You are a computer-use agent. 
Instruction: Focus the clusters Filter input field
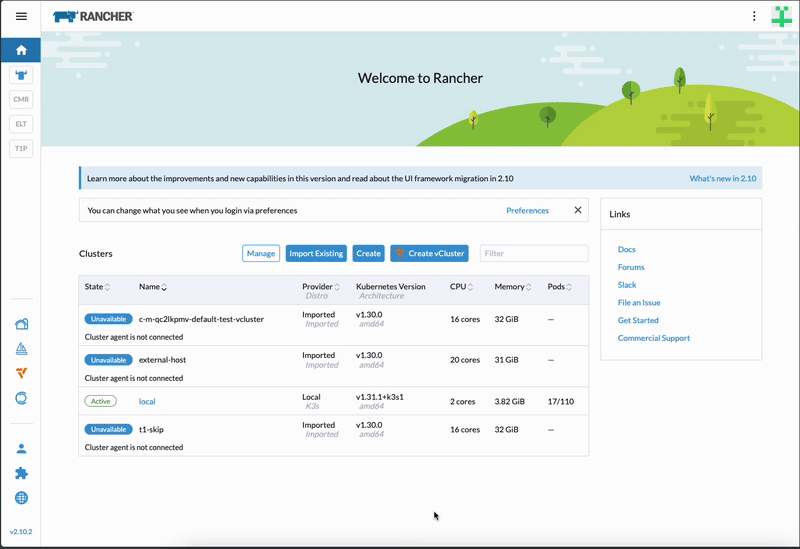click(x=533, y=253)
